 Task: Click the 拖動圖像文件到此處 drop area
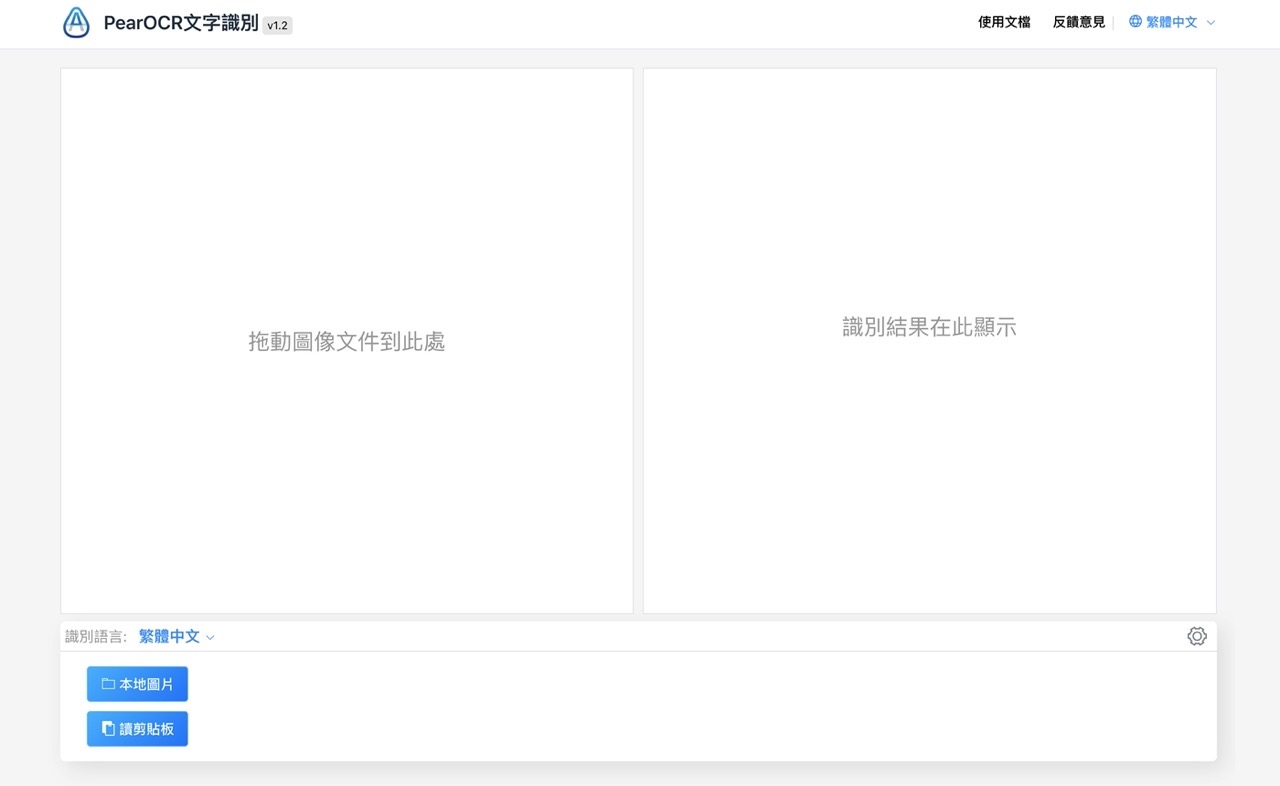[347, 341]
